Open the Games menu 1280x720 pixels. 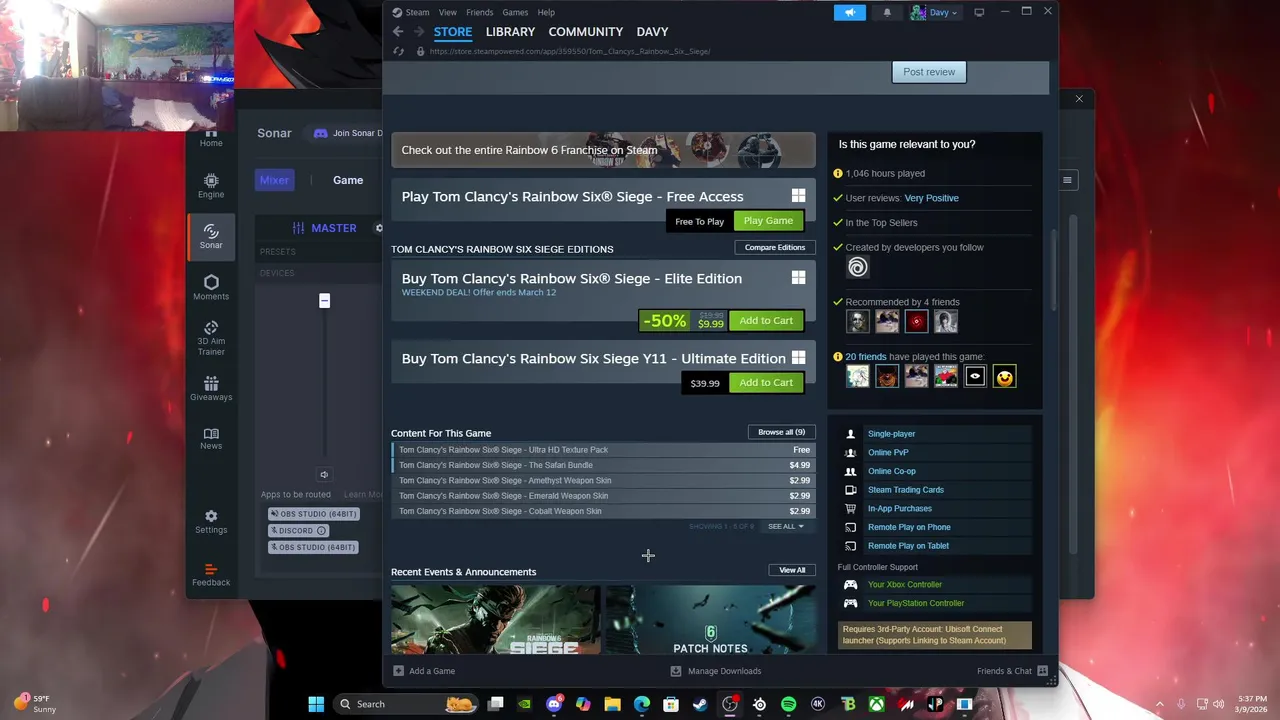point(515,12)
